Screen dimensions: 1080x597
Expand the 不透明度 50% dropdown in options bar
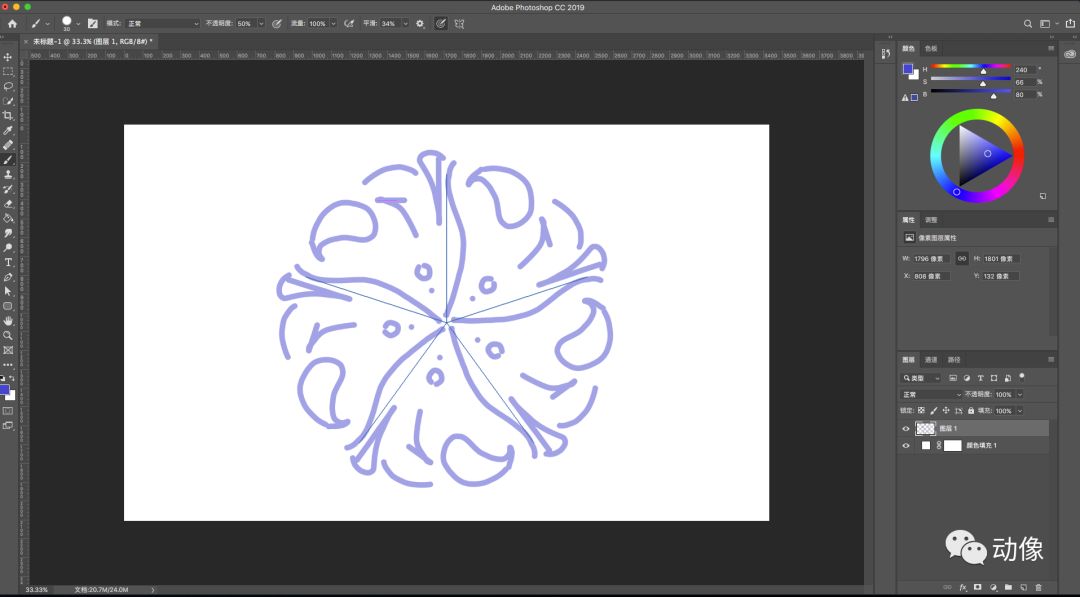pos(262,23)
